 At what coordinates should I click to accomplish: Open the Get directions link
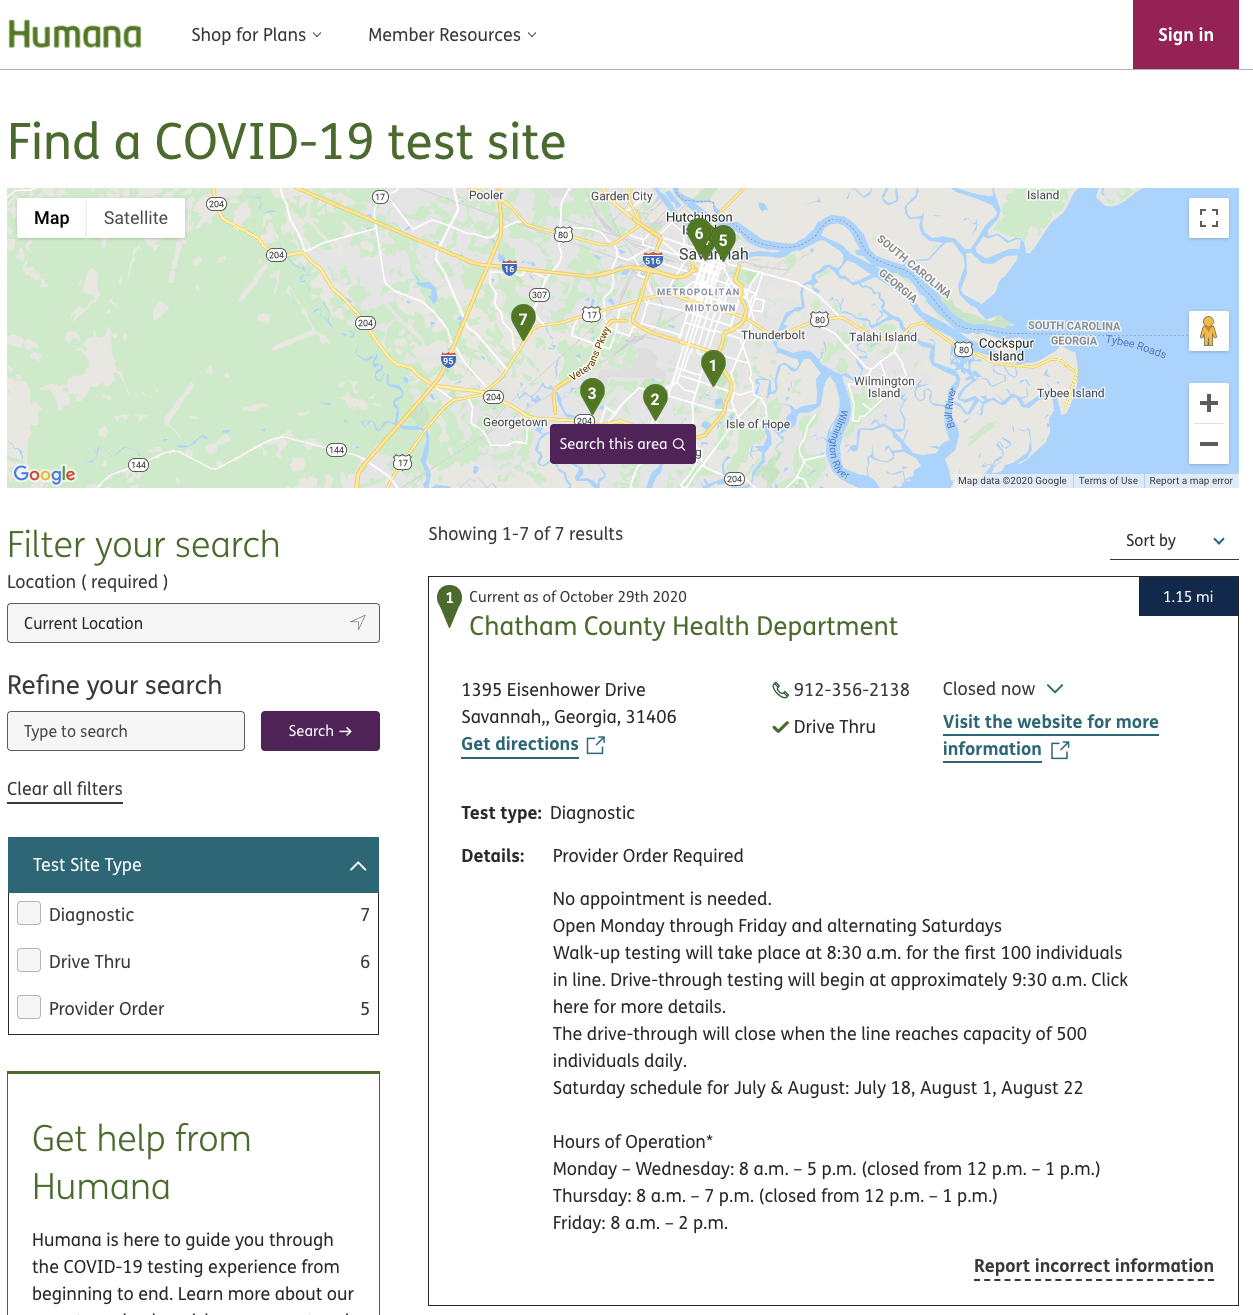point(520,744)
